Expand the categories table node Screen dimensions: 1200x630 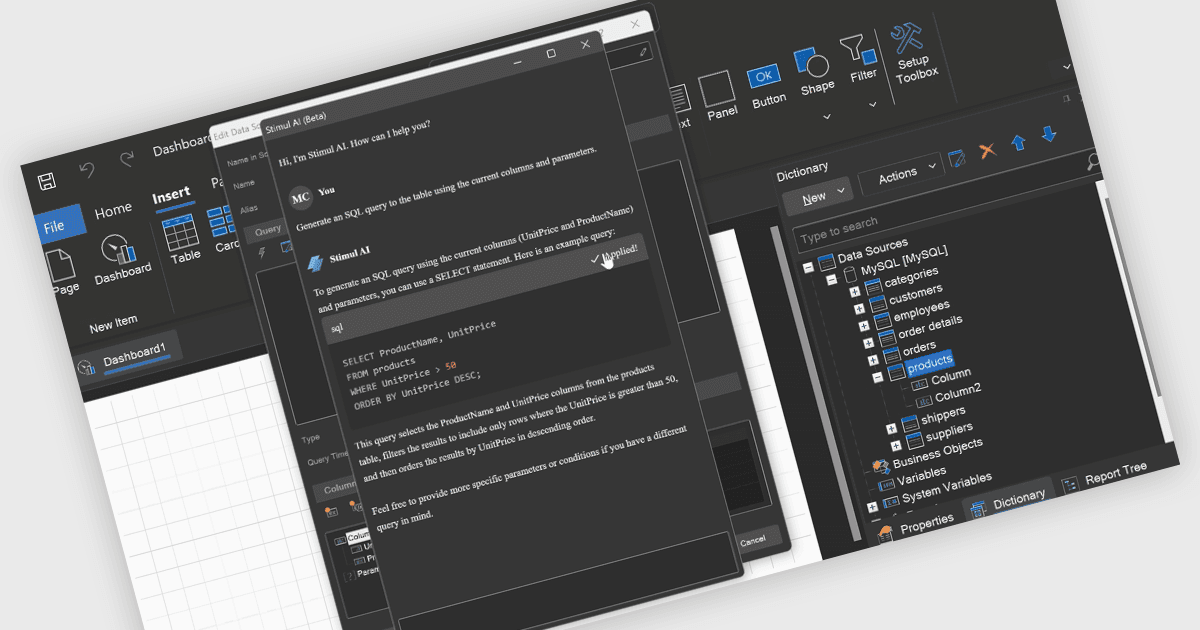855,293
